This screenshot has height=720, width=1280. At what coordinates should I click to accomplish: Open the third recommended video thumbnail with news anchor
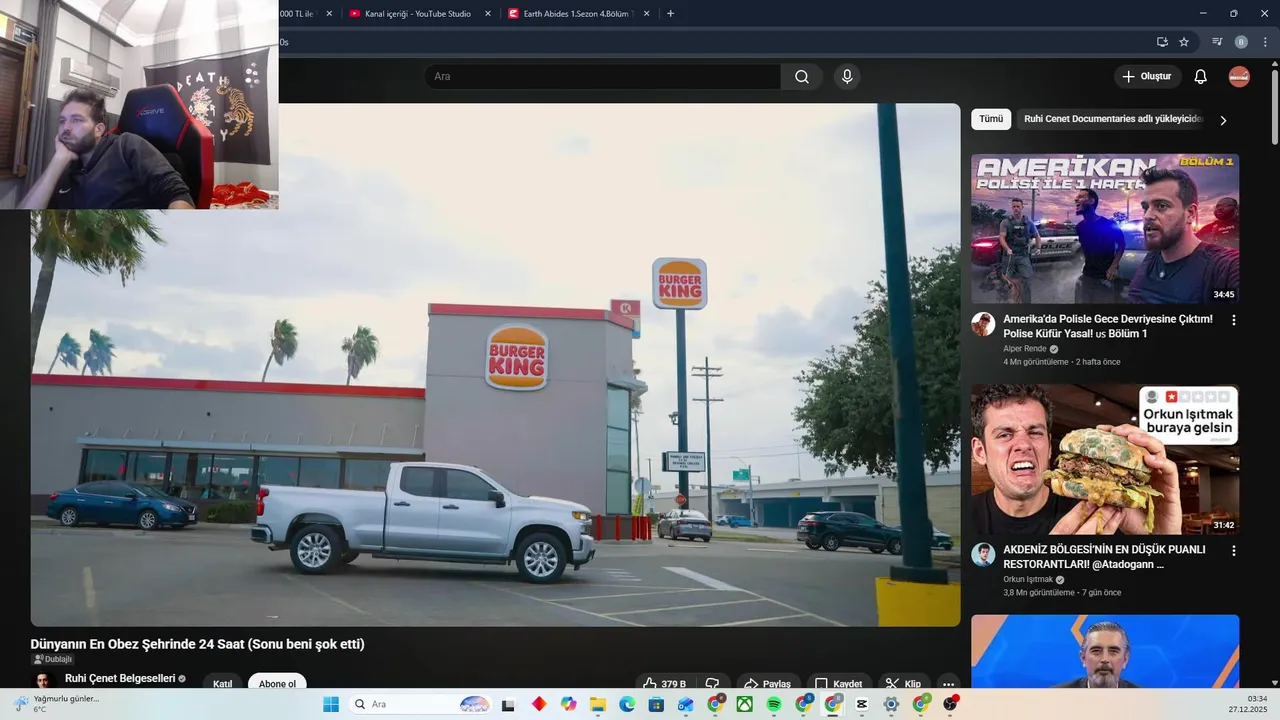point(1105,651)
